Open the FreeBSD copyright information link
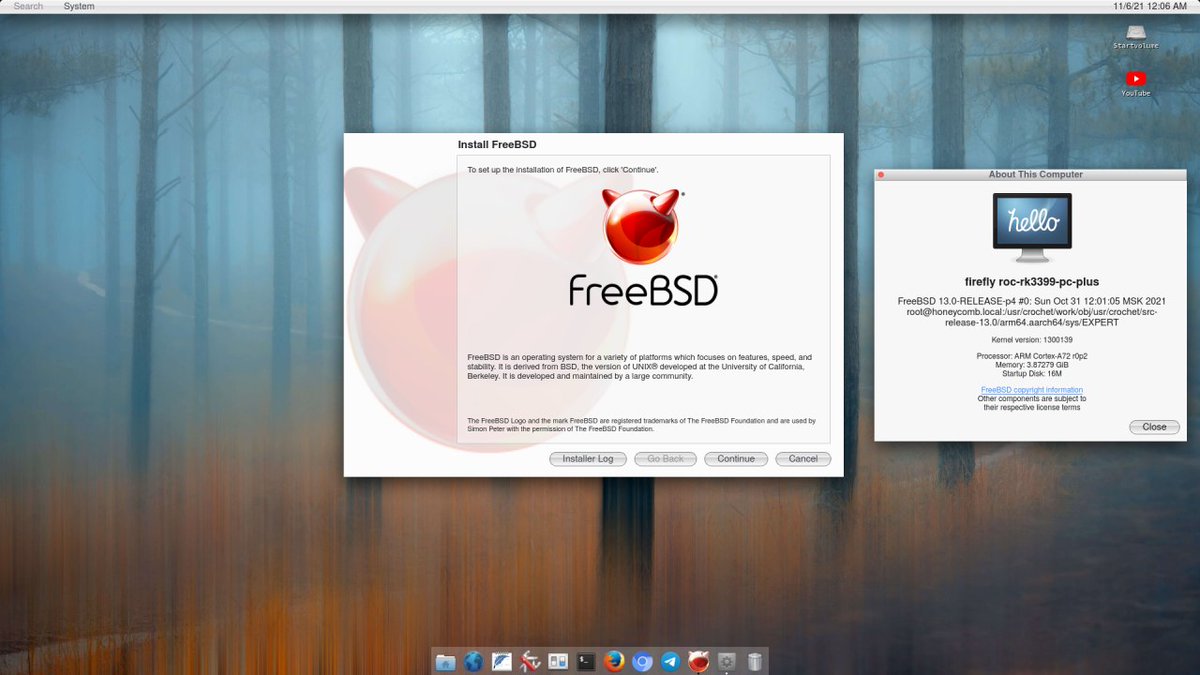 [x=1032, y=390]
